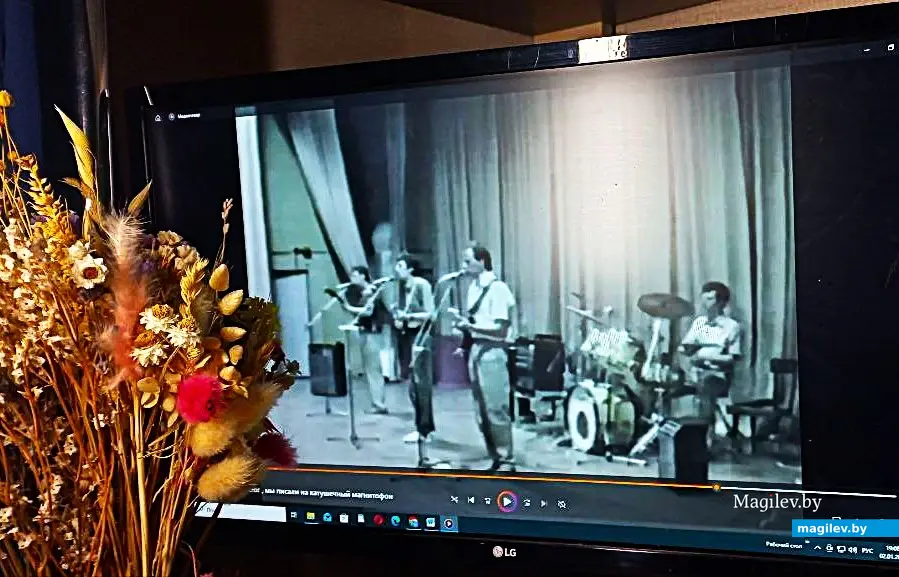
Task: Maximize the media player window
Action: (x=891, y=47)
